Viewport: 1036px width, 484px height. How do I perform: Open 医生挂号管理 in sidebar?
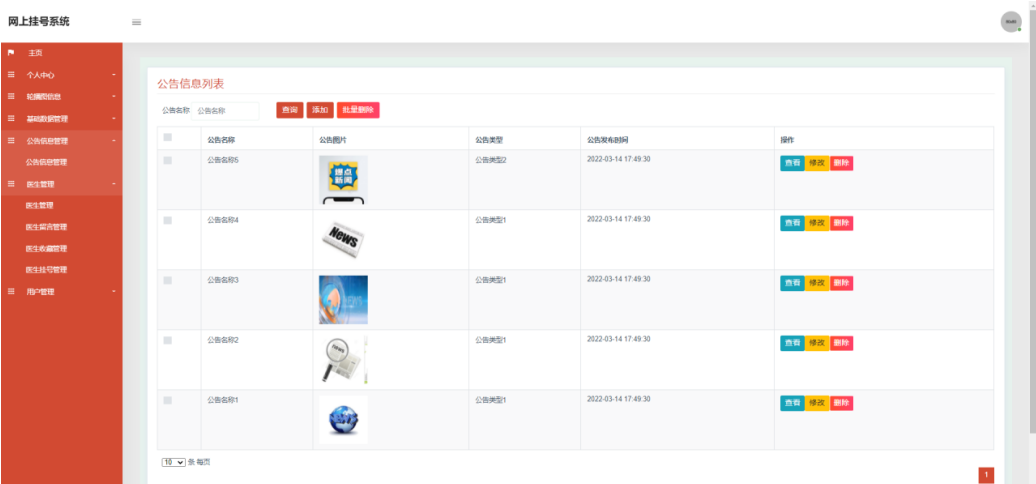coord(46,270)
